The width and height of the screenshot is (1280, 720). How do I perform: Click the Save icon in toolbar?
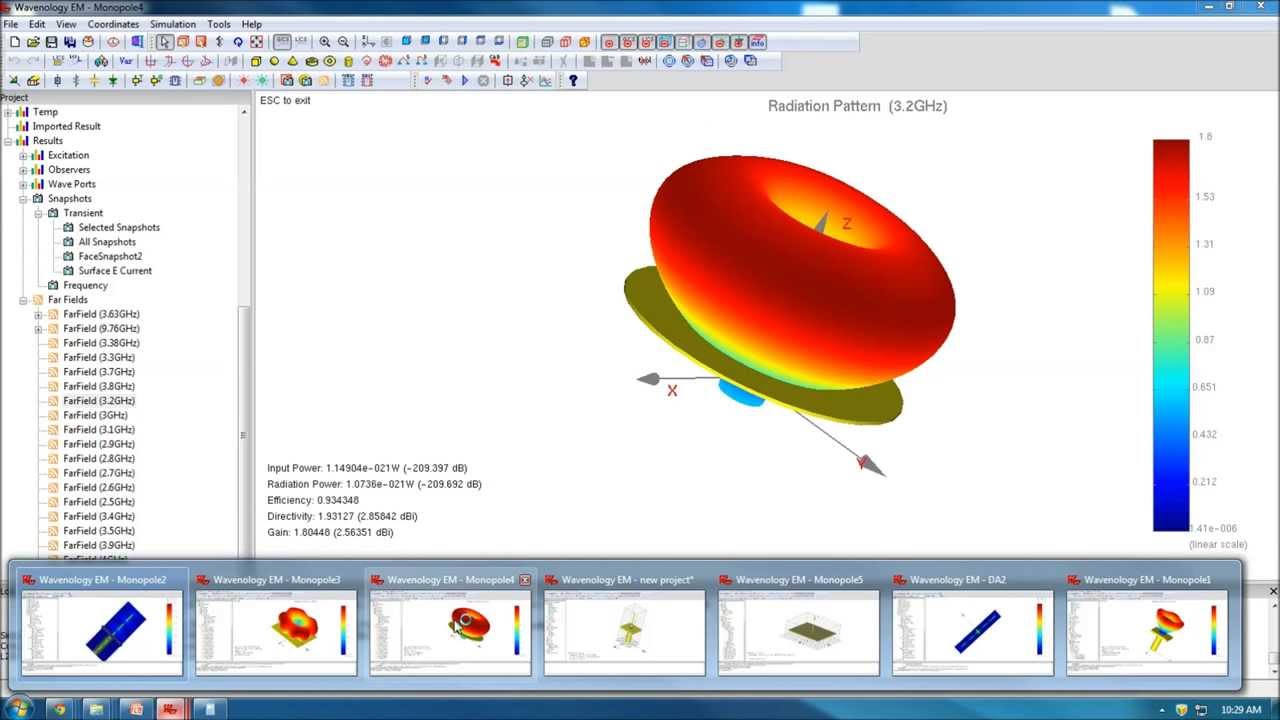51,42
